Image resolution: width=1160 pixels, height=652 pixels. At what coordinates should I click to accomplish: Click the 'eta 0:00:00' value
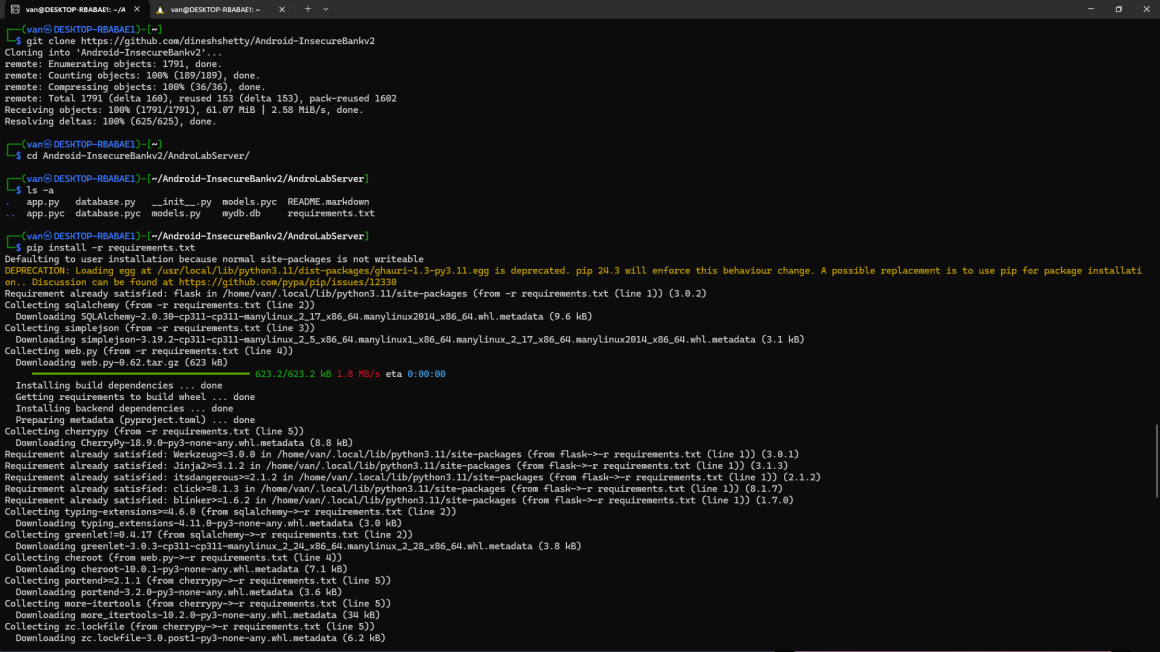click(415, 374)
